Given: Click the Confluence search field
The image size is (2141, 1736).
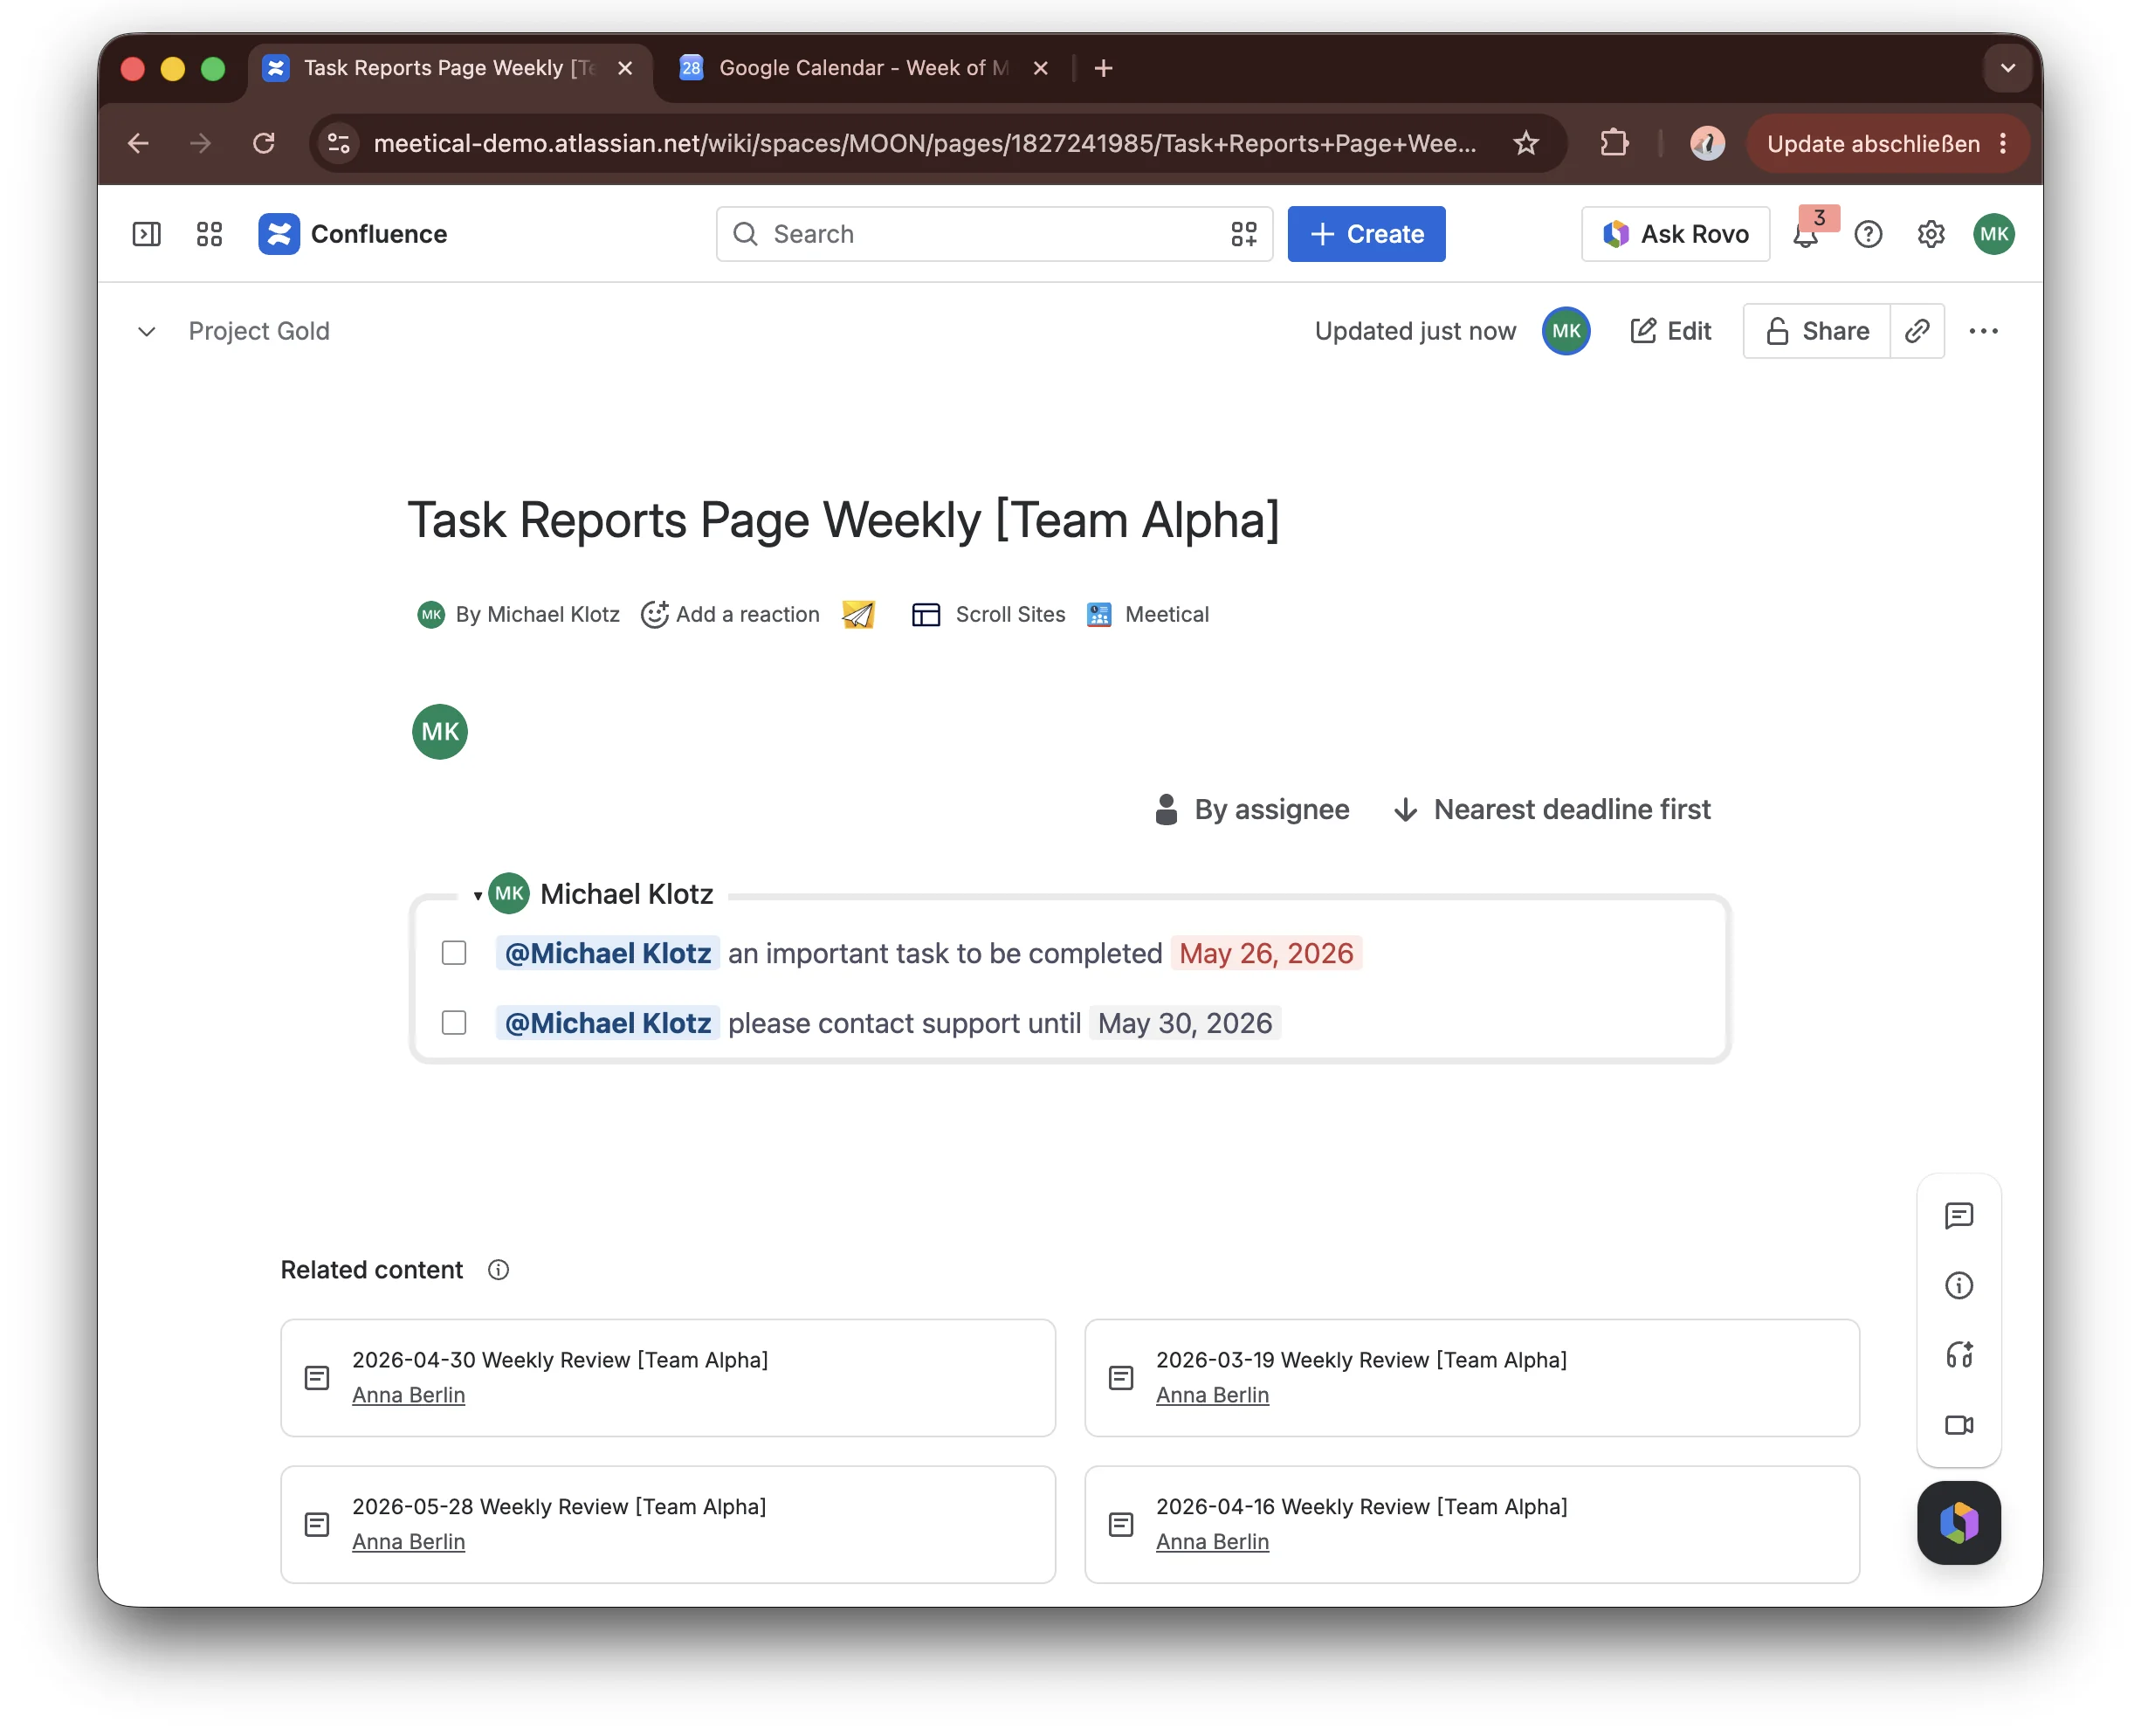Looking at the screenshot, I should [994, 234].
